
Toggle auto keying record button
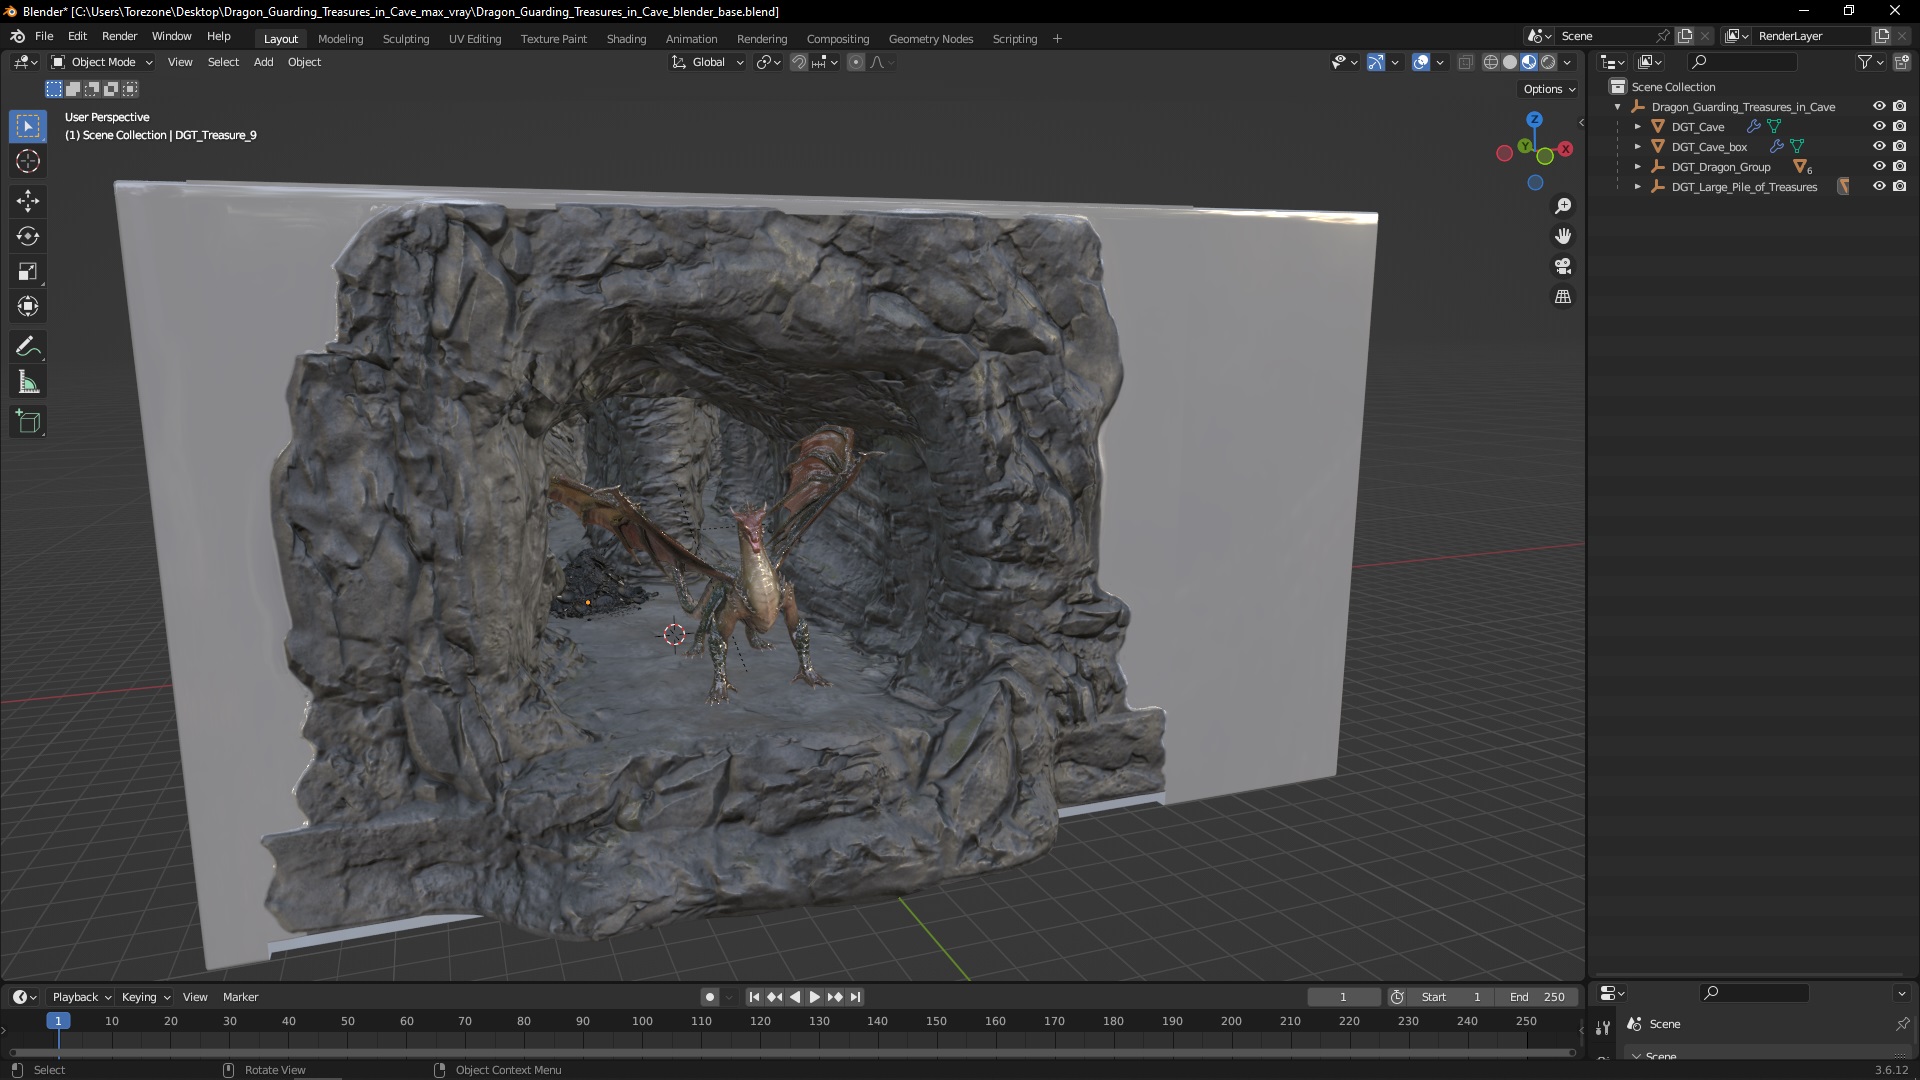coord(709,997)
